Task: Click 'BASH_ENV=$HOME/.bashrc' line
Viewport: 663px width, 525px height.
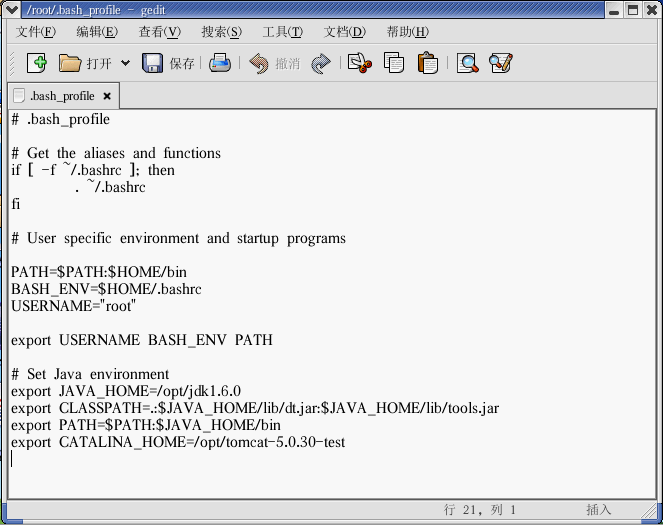Action: (106, 289)
